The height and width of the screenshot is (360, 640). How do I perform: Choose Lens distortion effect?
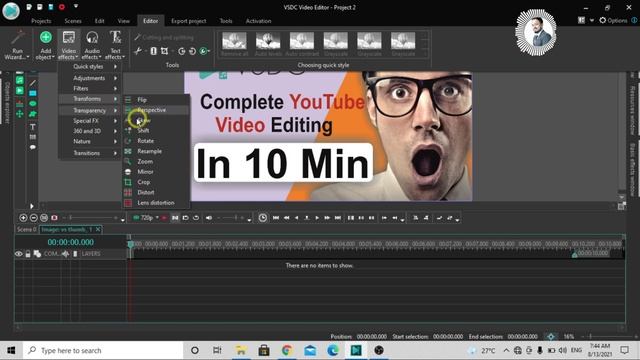coord(156,203)
